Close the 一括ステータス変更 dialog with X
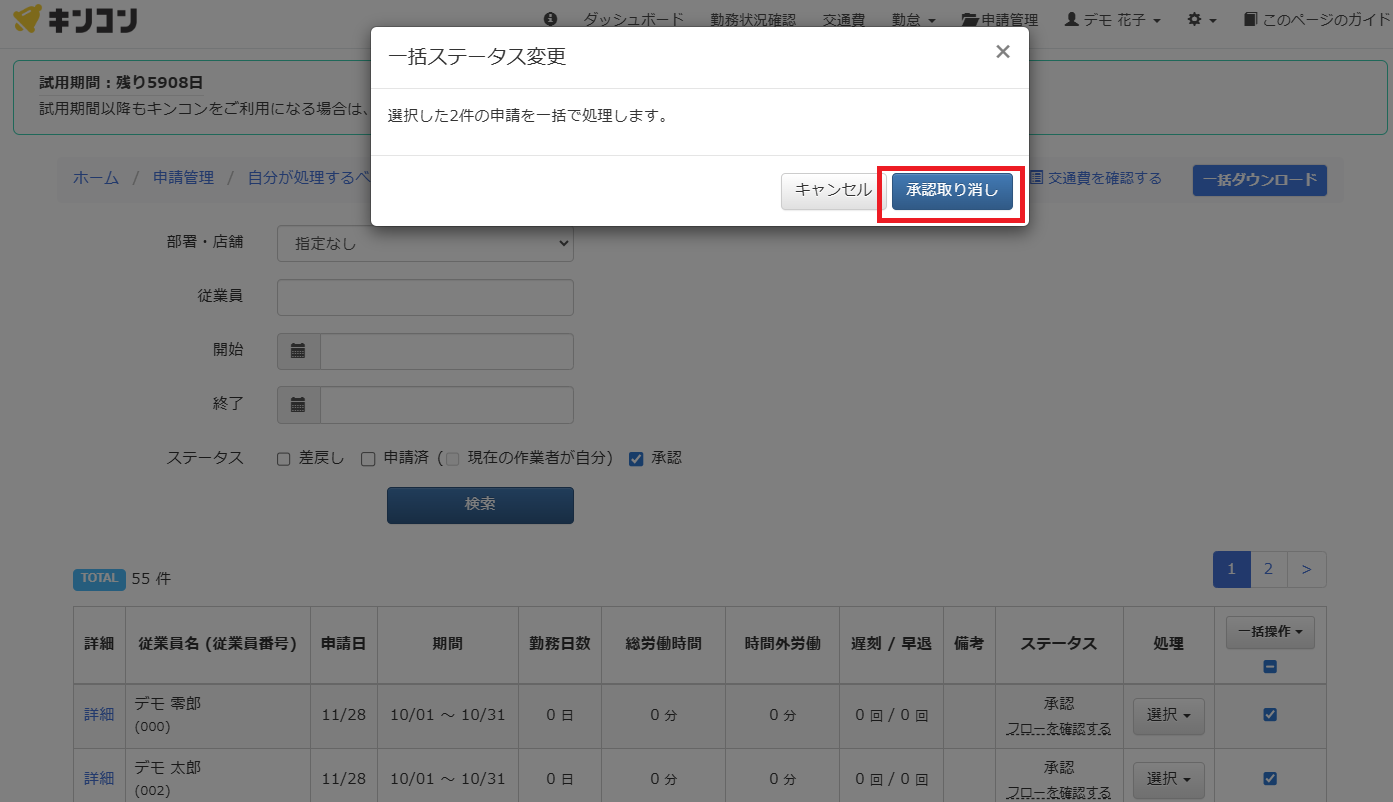Image resolution: width=1393 pixels, height=802 pixels. point(1003,52)
